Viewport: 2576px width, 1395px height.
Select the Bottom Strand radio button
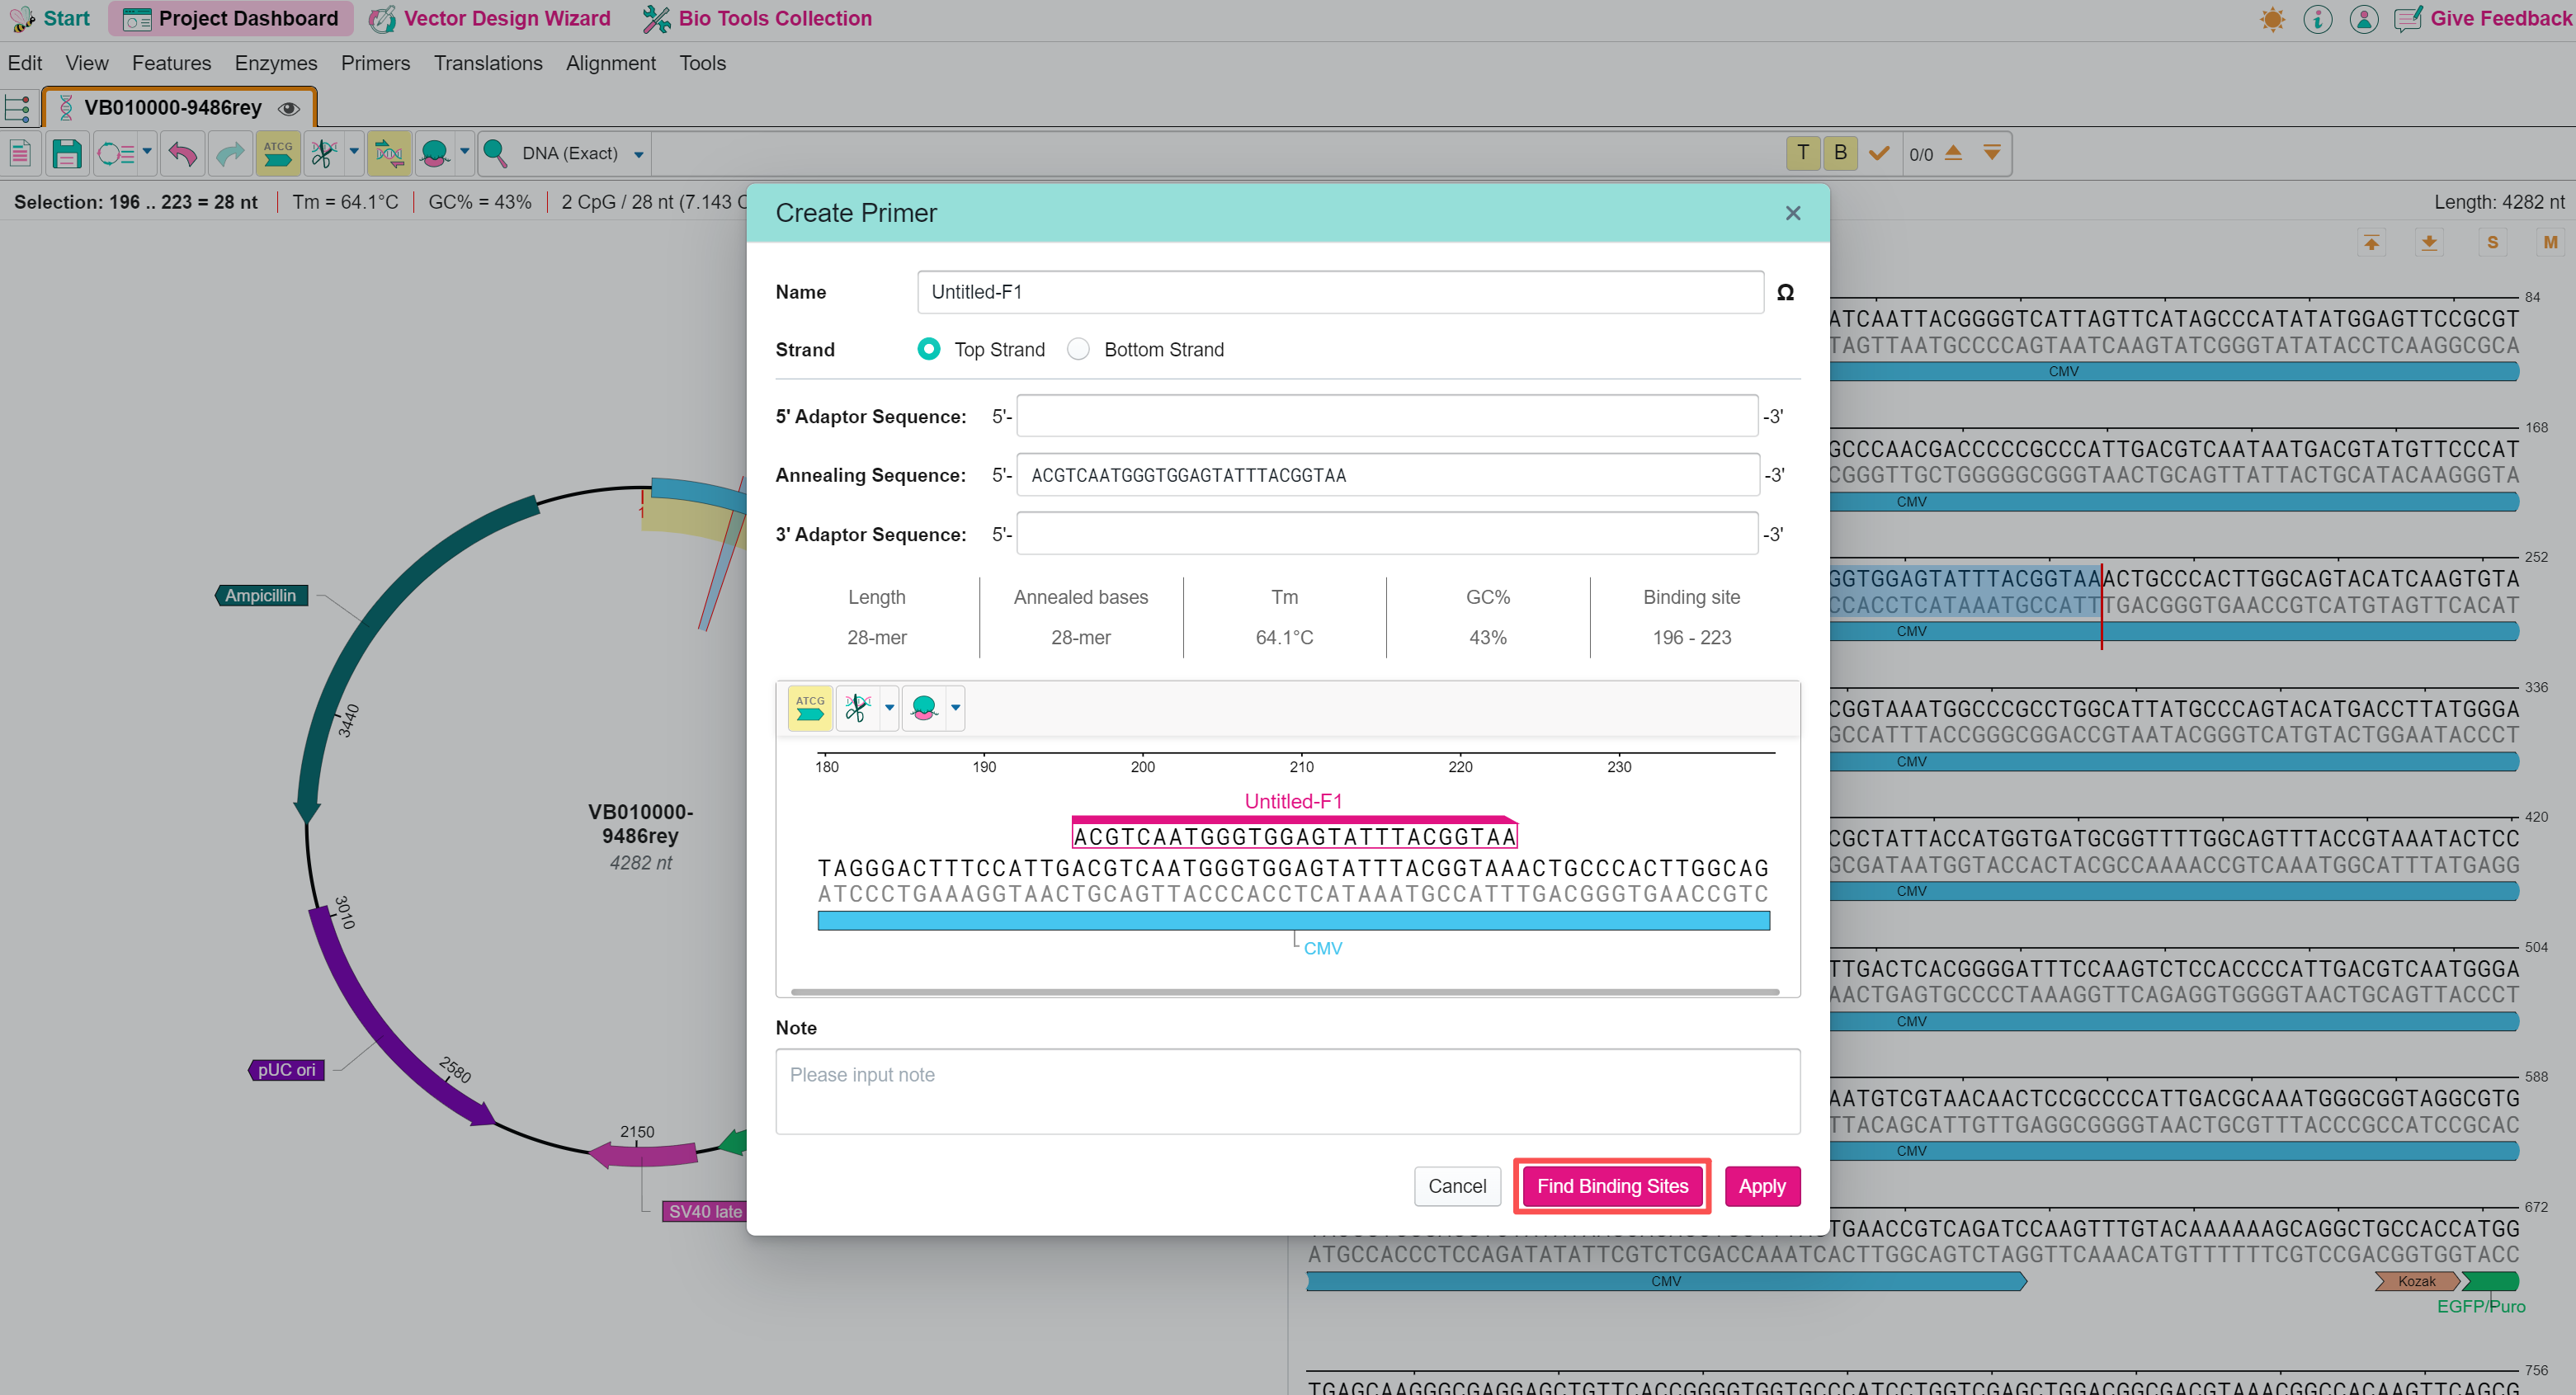1078,349
